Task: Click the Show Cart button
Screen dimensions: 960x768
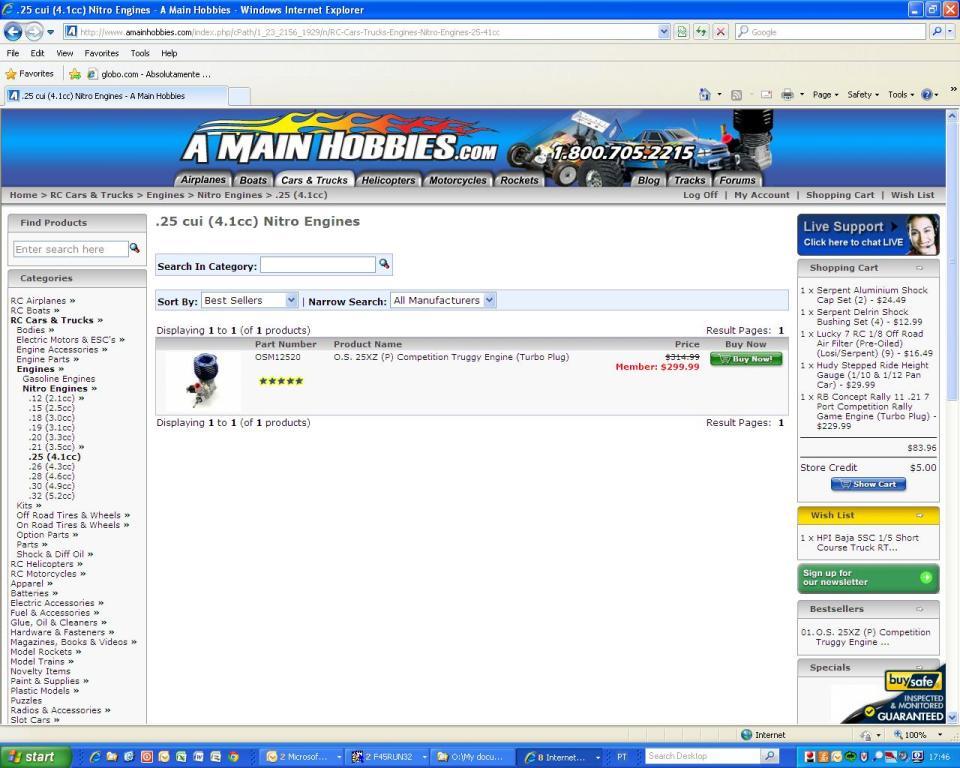Action: 868,484
